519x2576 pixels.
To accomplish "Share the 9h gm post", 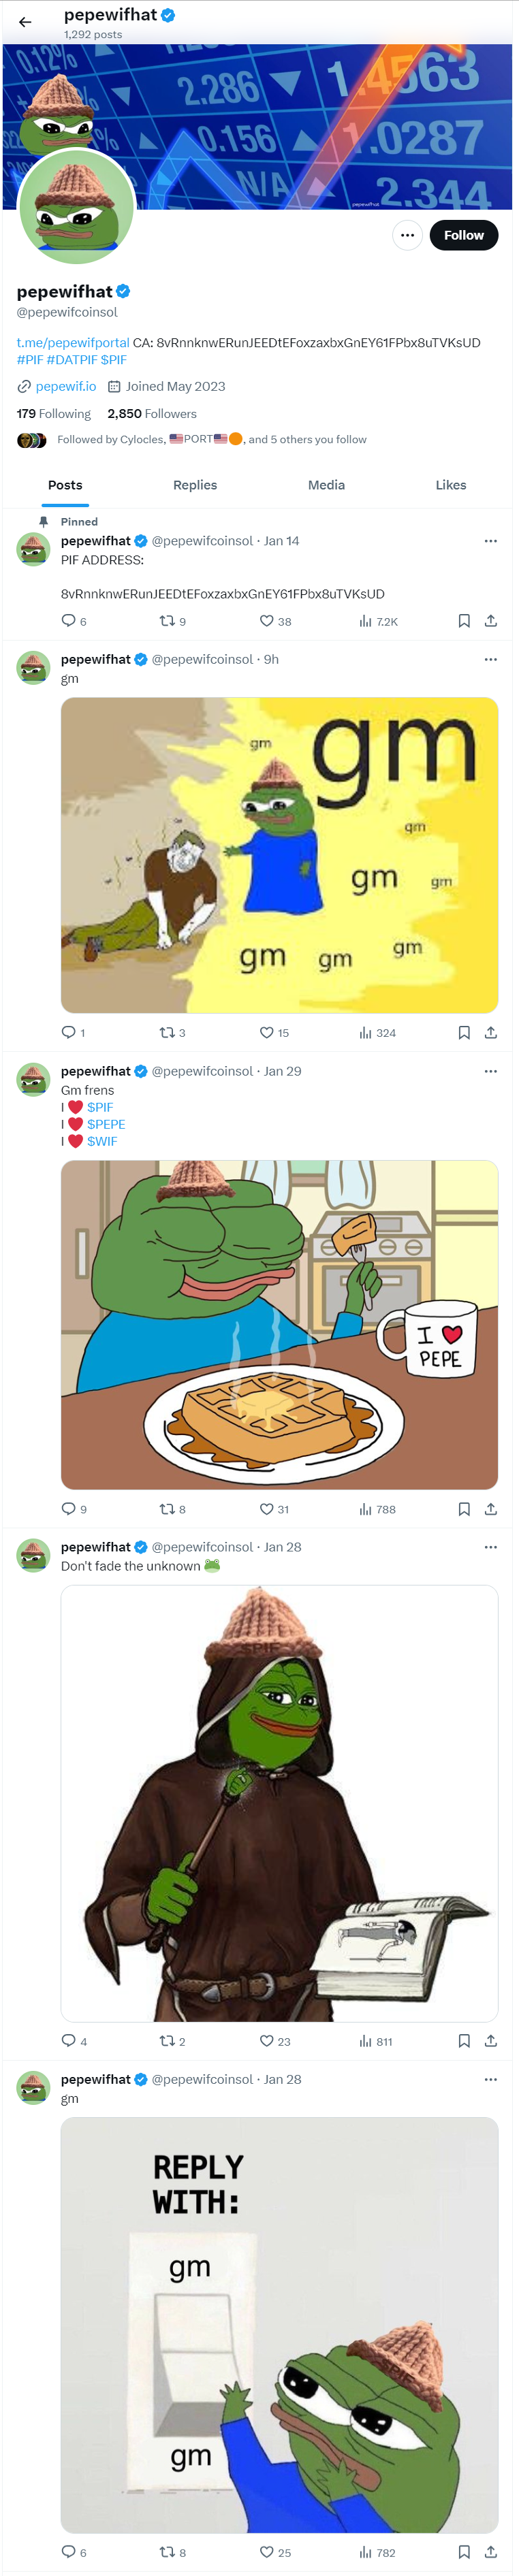I will 490,1032.
